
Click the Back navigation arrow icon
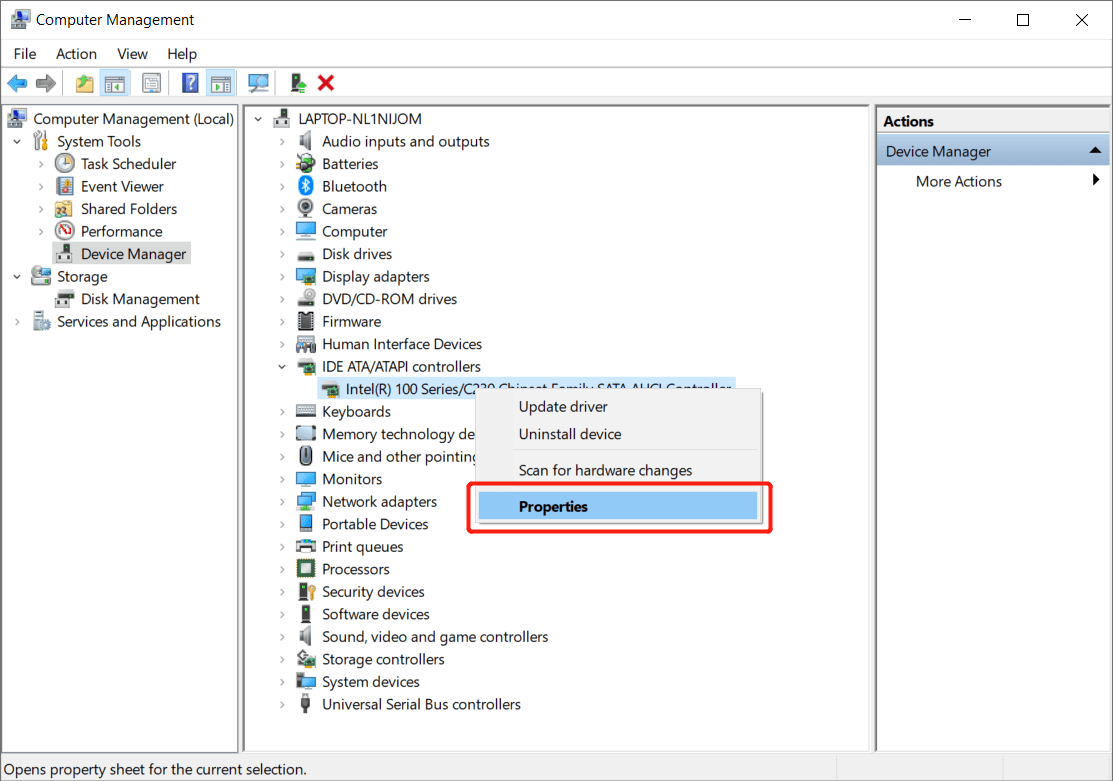pos(17,82)
